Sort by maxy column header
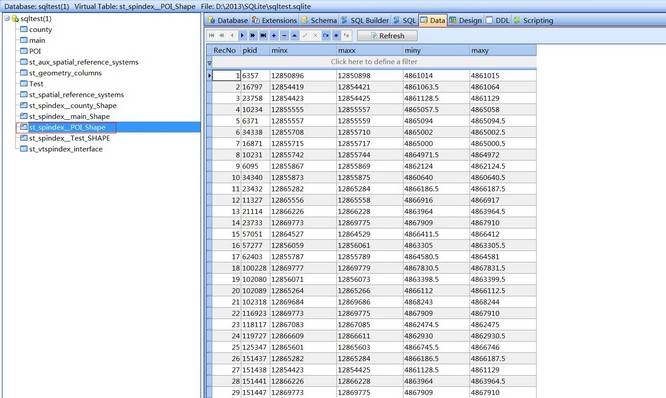The height and width of the screenshot is (398, 666). tap(502, 51)
